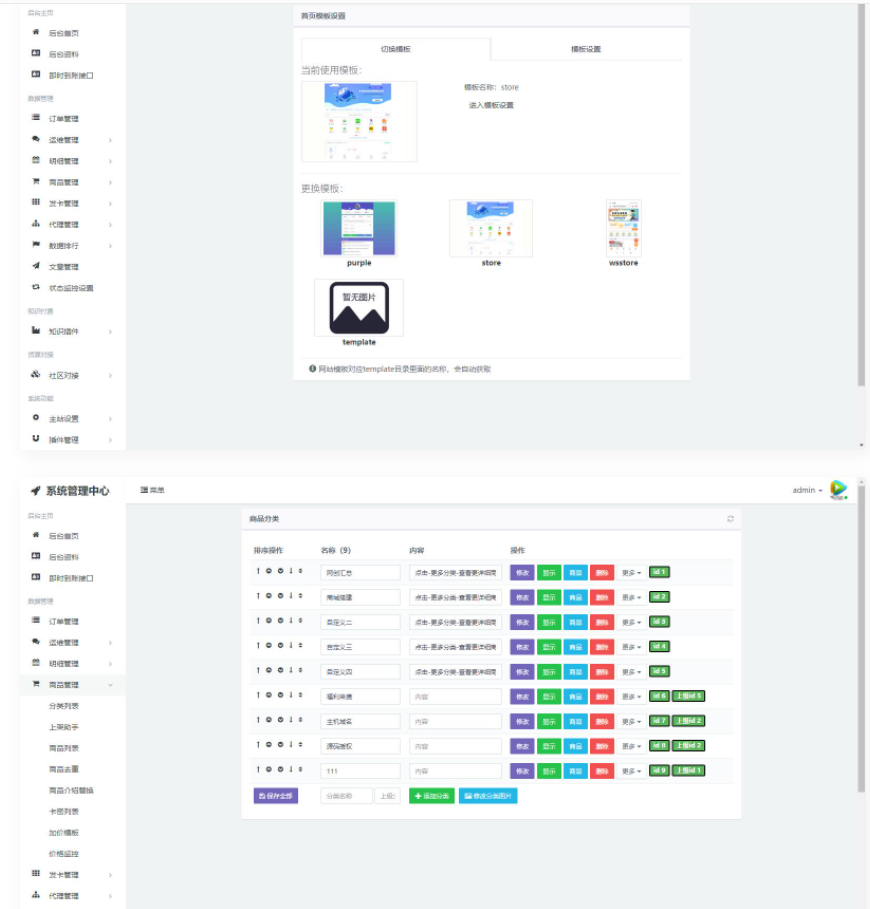Expand the 社区对接 sidebar menu

70,375
